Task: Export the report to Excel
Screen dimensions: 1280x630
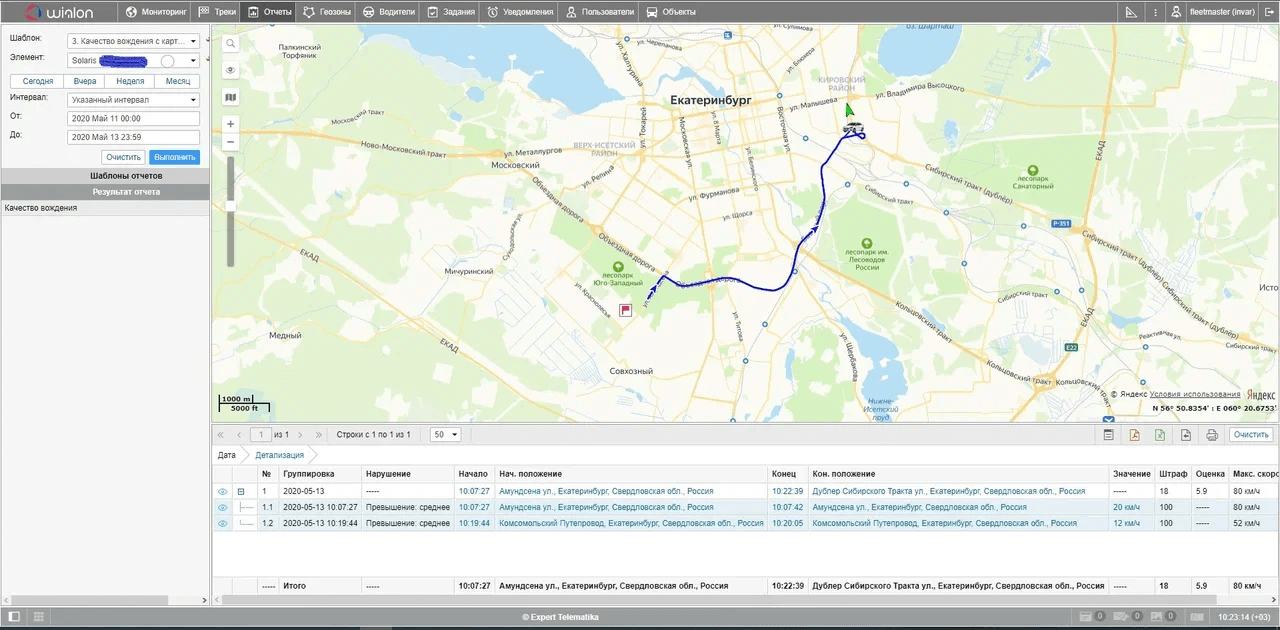Action: click(x=1160, y=435)
